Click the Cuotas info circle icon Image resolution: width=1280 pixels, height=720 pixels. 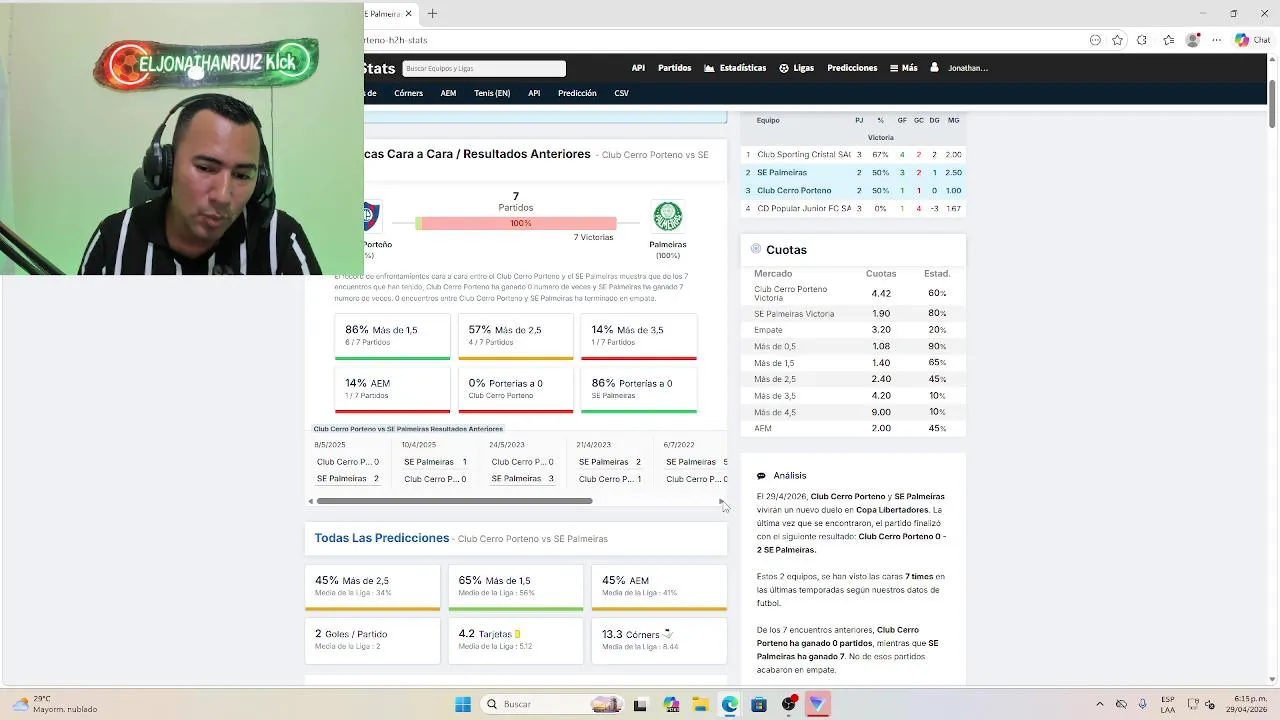pos(756,249)
